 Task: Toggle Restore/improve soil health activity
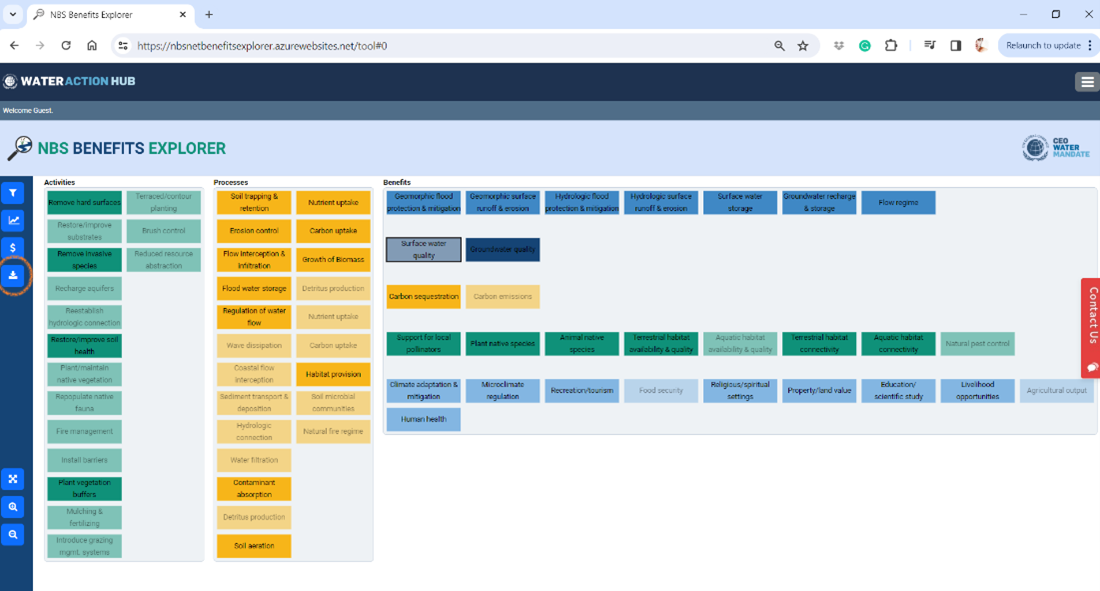[x=84, y=345]
